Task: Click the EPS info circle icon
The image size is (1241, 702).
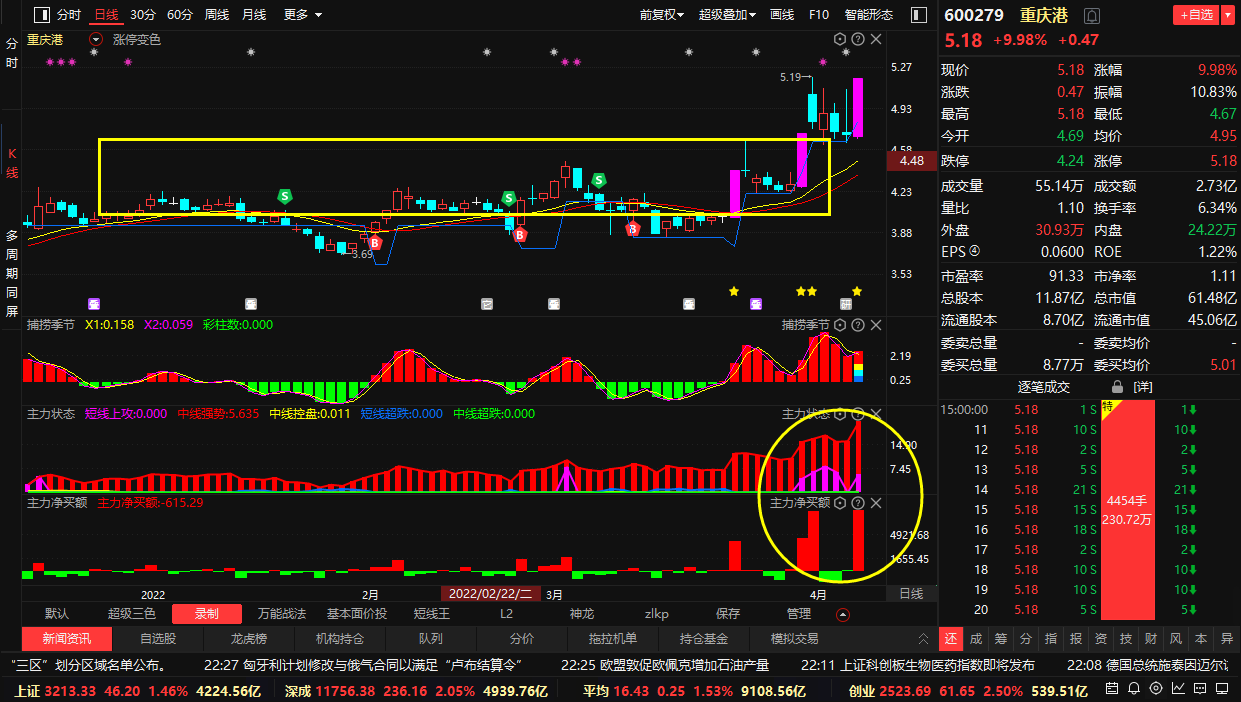Action: (x=975, y=252)
